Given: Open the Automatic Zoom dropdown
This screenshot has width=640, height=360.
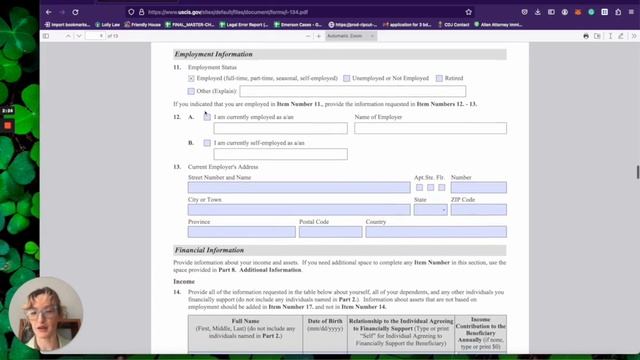Looking at the screenshot, I should 351,36.
